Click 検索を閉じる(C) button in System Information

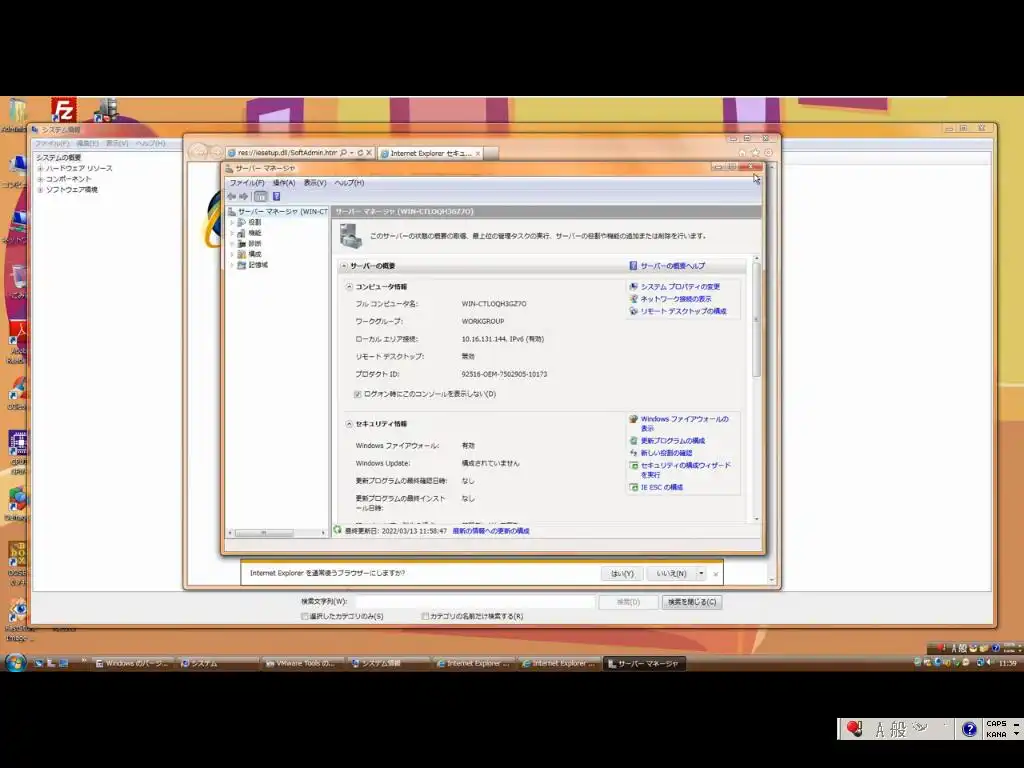tap(692, 602)
